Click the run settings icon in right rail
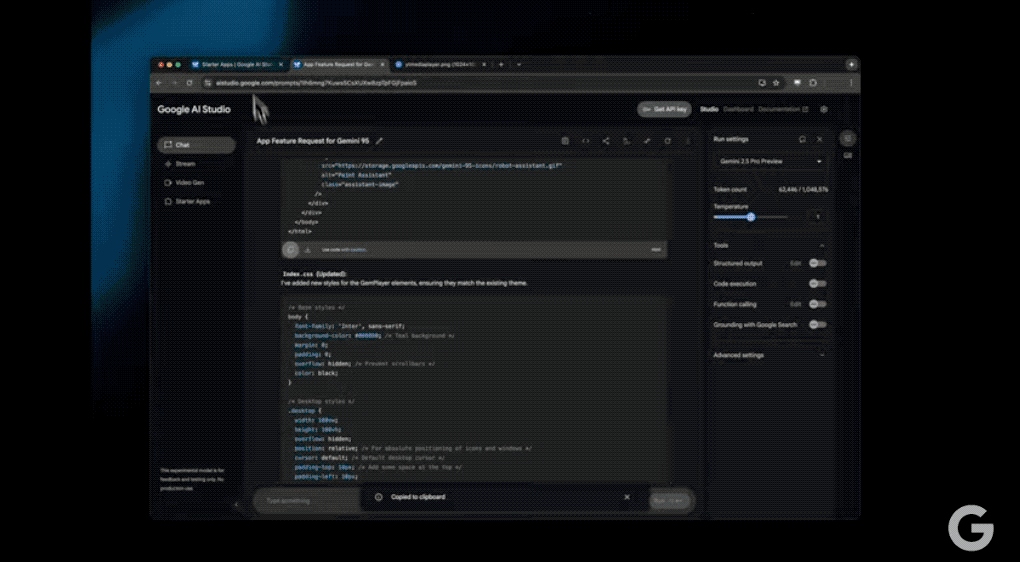Image resolution: width=1020 pixels, height=562 pixels. (847, 138)
